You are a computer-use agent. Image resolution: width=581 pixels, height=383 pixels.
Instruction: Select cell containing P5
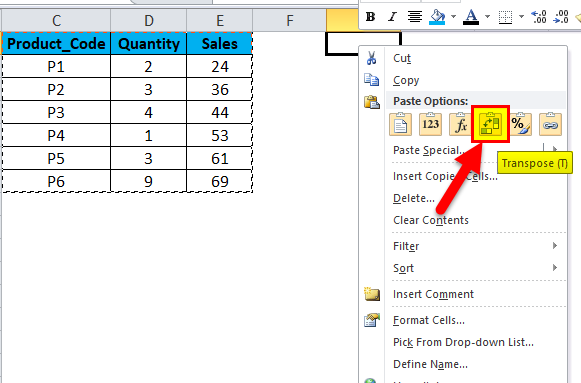[x=56, y=159]
